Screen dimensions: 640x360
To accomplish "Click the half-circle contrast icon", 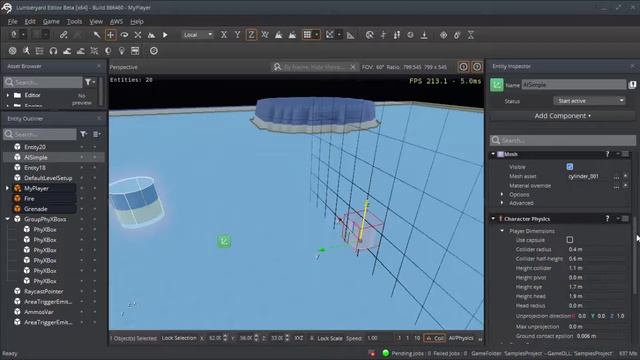I will pyautogui.click(x=108, y=51).
